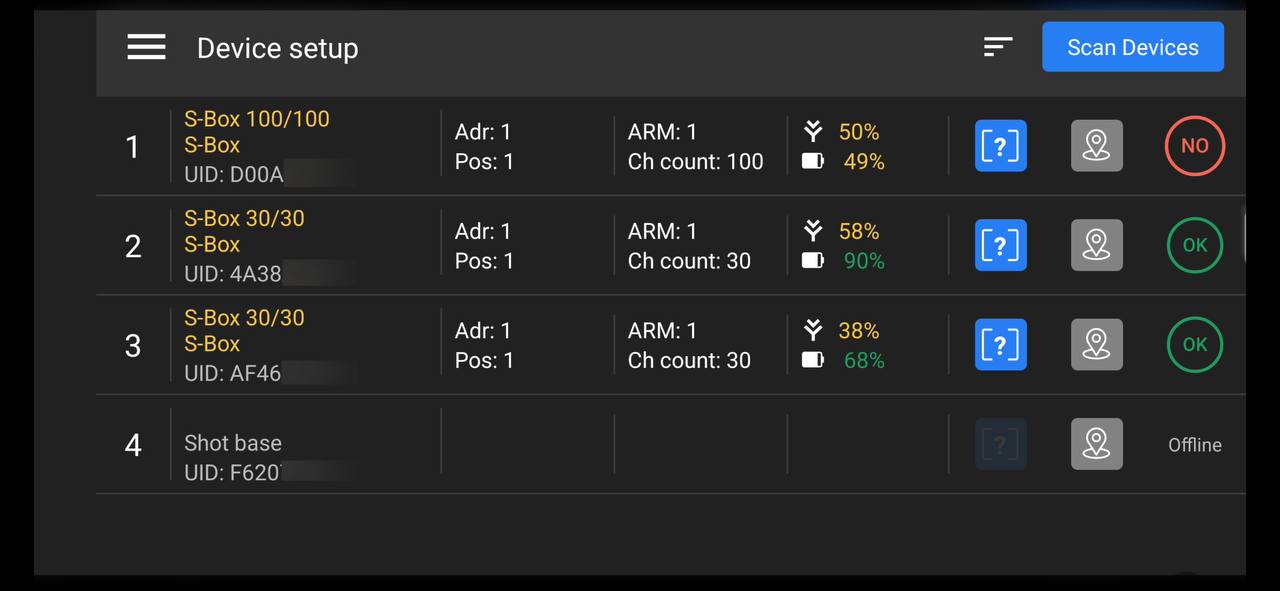Open location pin for device 3

(x=1096, y=345)
